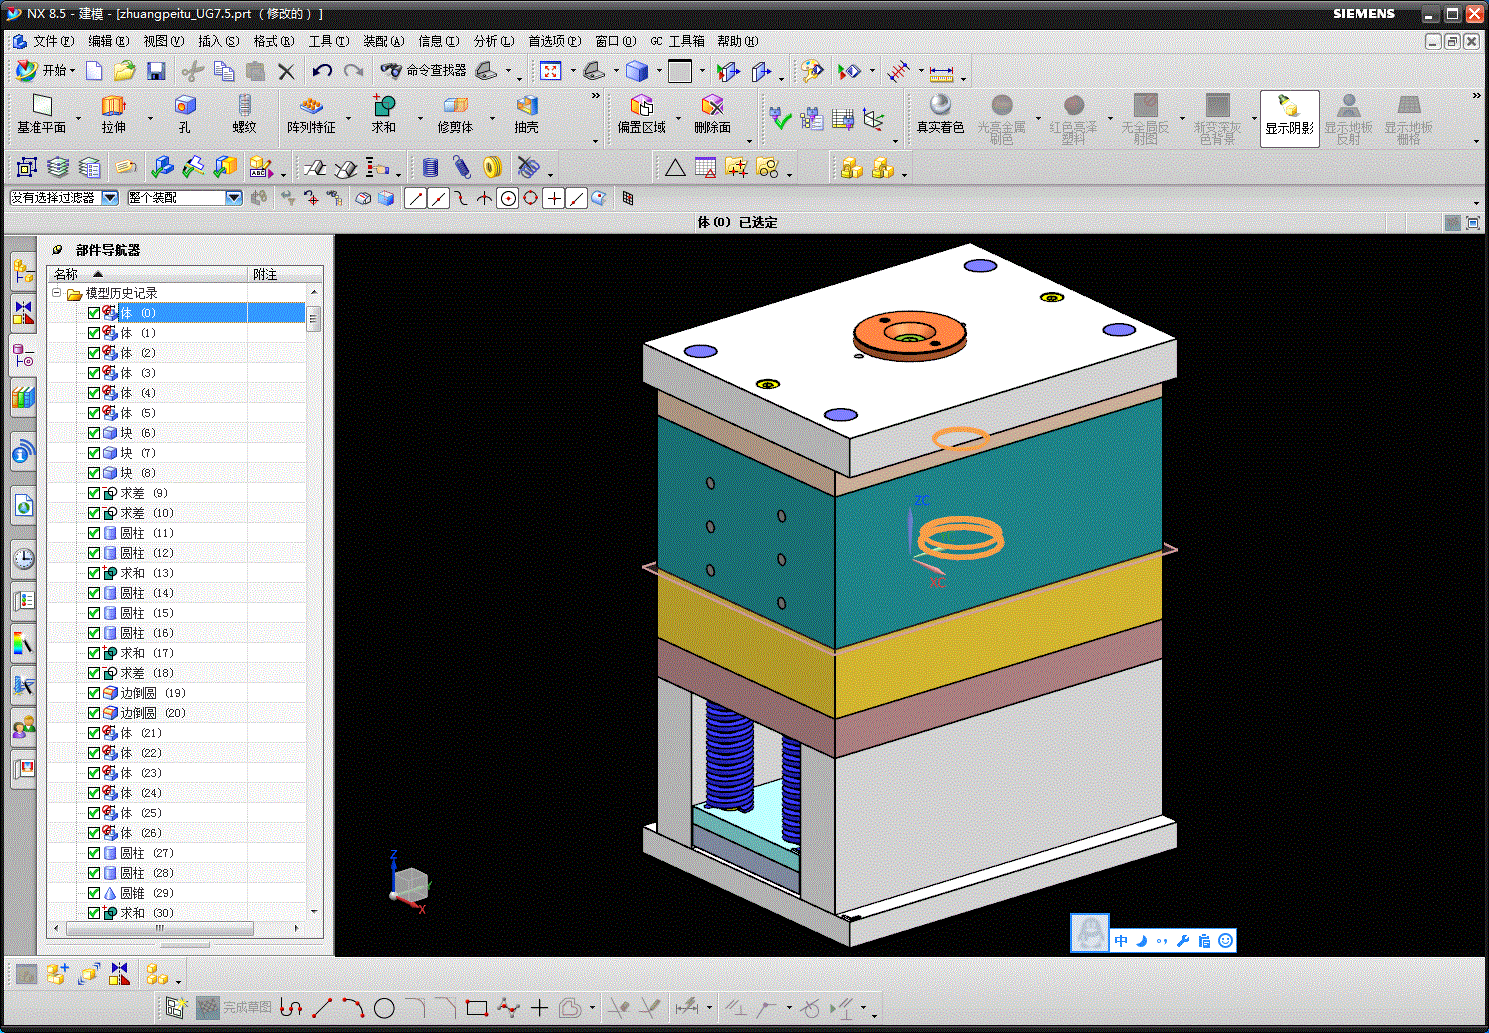Expand the arrow beside 拉伸
The image size is (1489, 1033).
[x=150, y=118]
